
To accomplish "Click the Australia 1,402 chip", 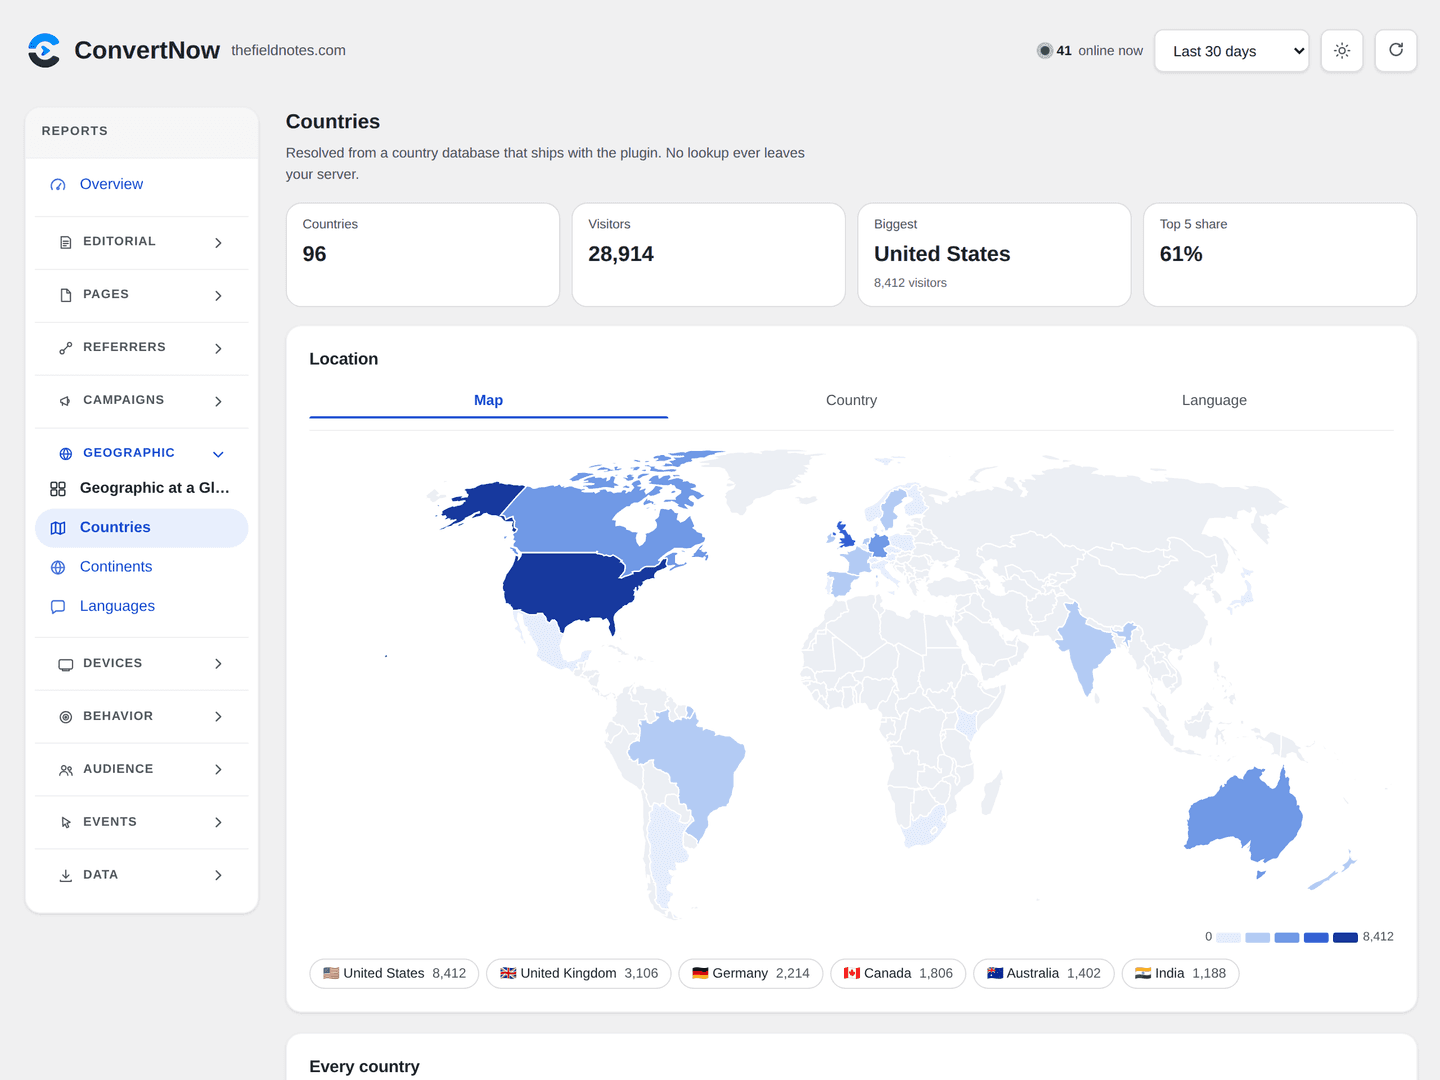I will (x=1044, y=973).
